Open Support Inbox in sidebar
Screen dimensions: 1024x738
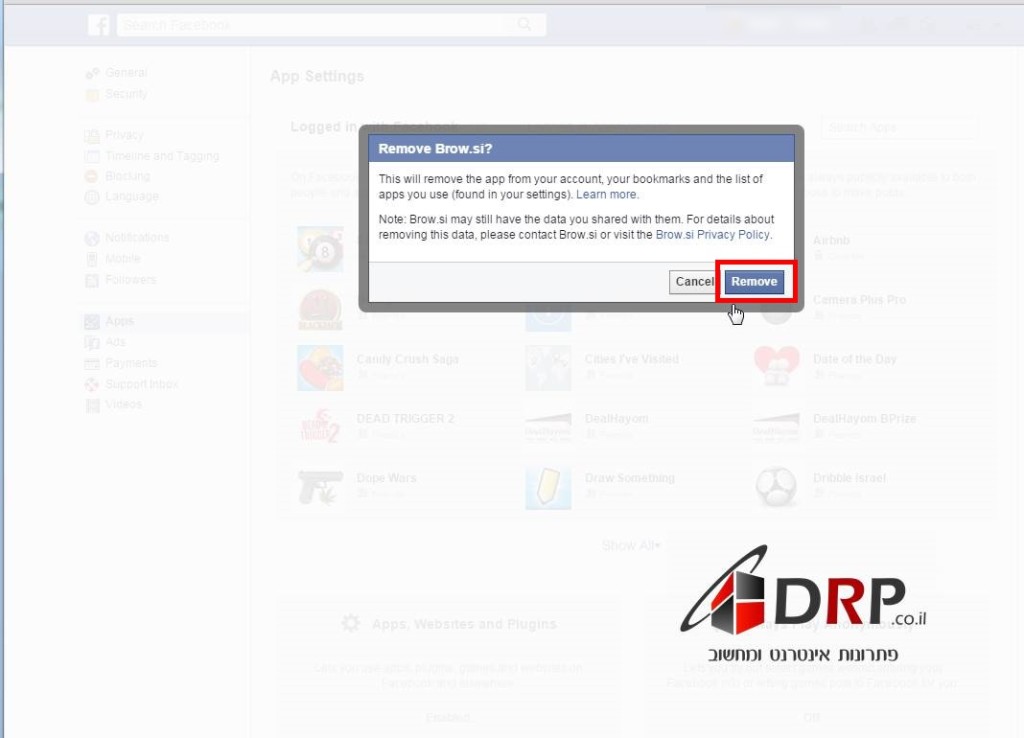point(141,384)
